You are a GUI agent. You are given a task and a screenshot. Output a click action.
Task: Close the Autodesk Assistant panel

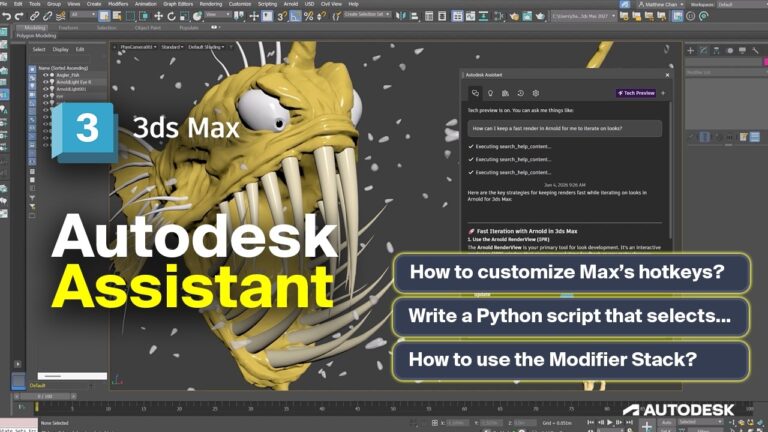(x=667, y=75)
